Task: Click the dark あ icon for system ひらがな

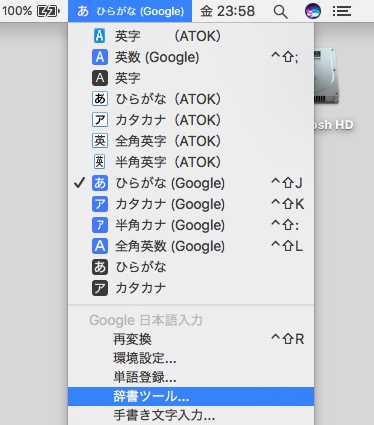Action: (100, 267)
